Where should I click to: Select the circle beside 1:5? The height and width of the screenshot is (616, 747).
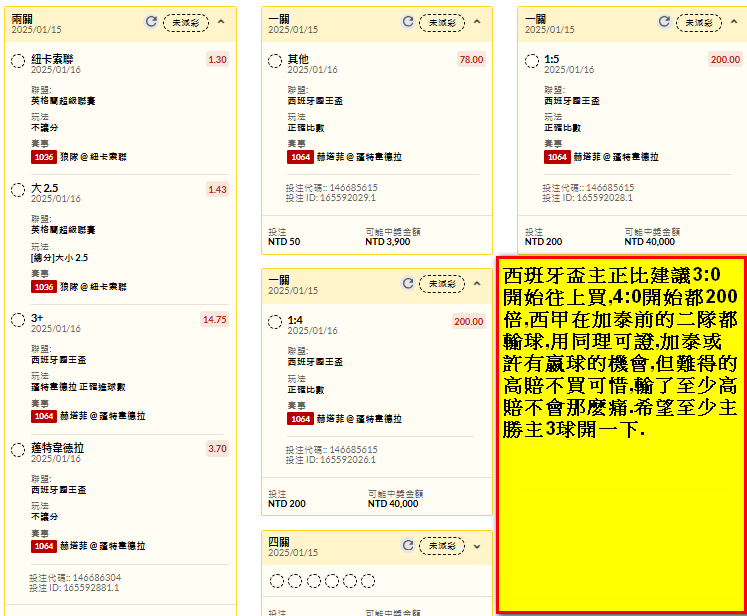point(532,61)
